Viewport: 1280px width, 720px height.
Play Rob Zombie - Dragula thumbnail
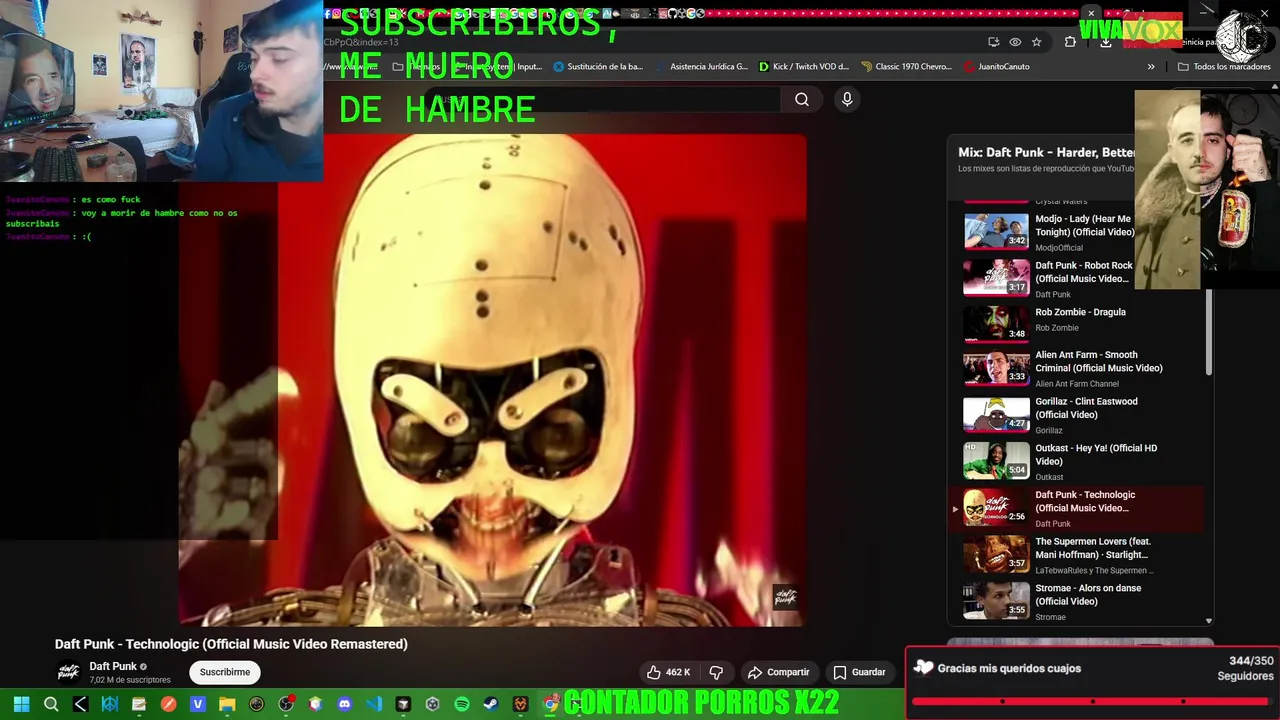click(x=996, y=324)
